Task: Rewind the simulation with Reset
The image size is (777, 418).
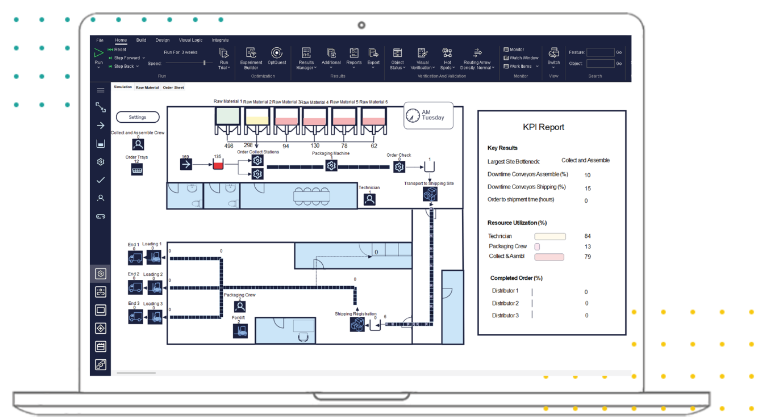Action: click(x=117, y=50)
